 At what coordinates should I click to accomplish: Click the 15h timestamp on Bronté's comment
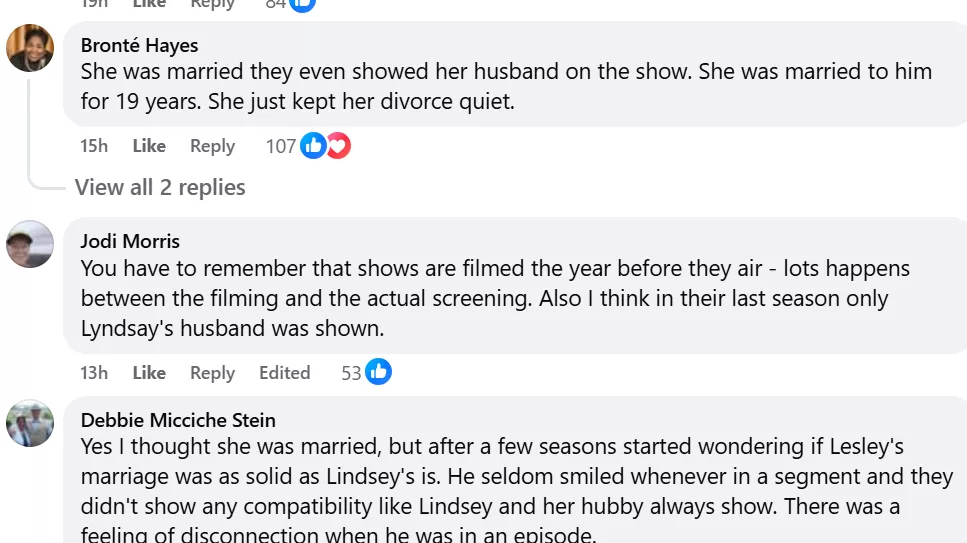[x=94, y=146]
